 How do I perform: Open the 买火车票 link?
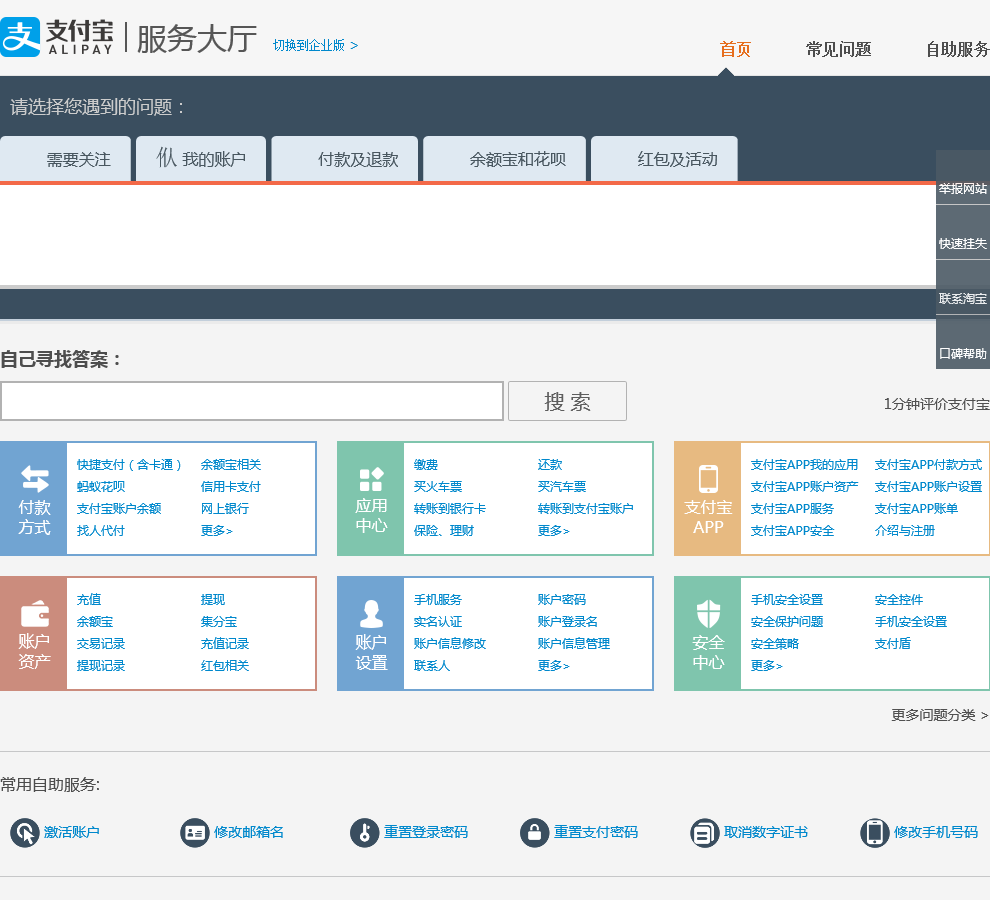tap(438, 487)
